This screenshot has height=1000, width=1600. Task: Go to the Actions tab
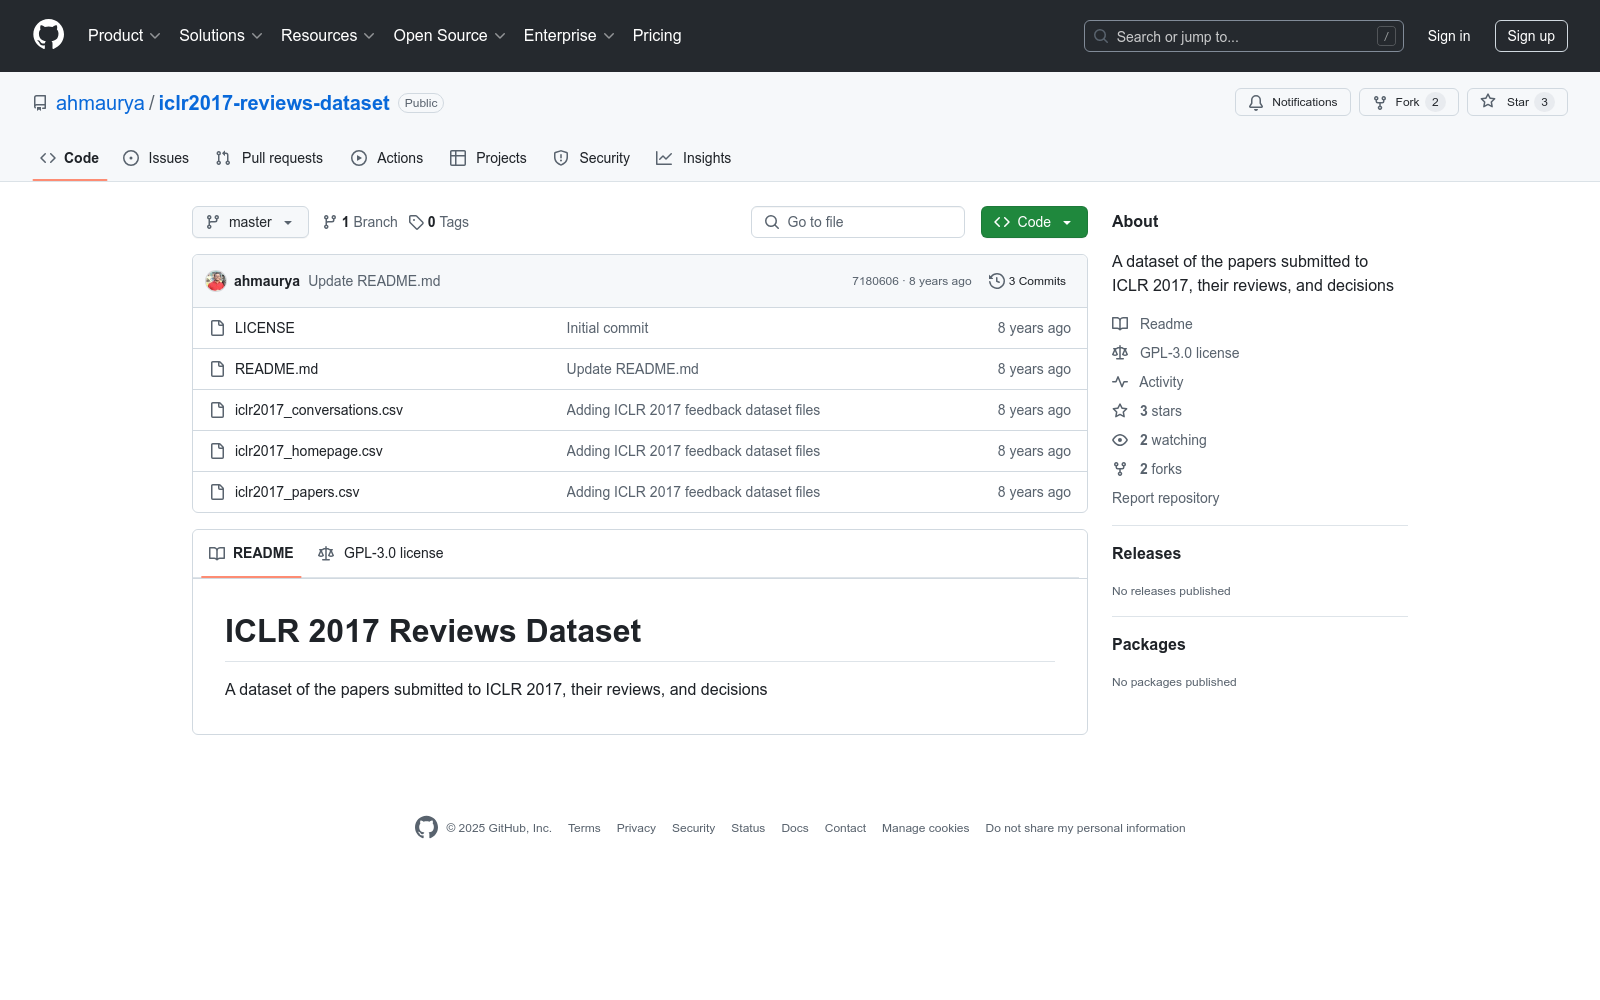click(387, 158)
